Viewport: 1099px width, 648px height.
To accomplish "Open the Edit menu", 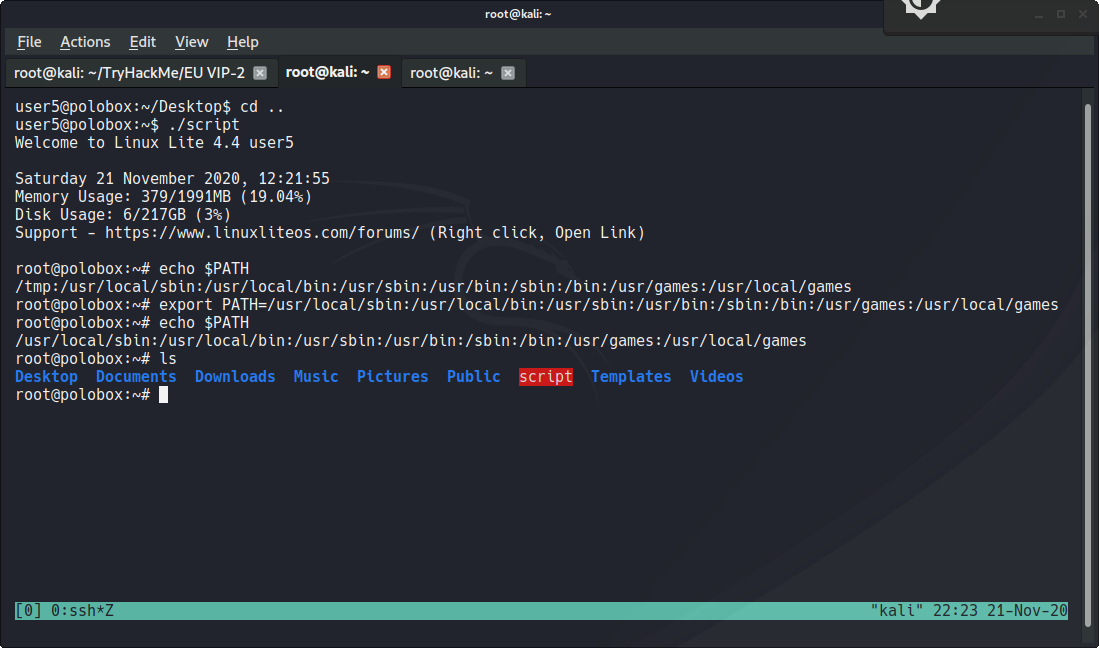I will [142, 42].
